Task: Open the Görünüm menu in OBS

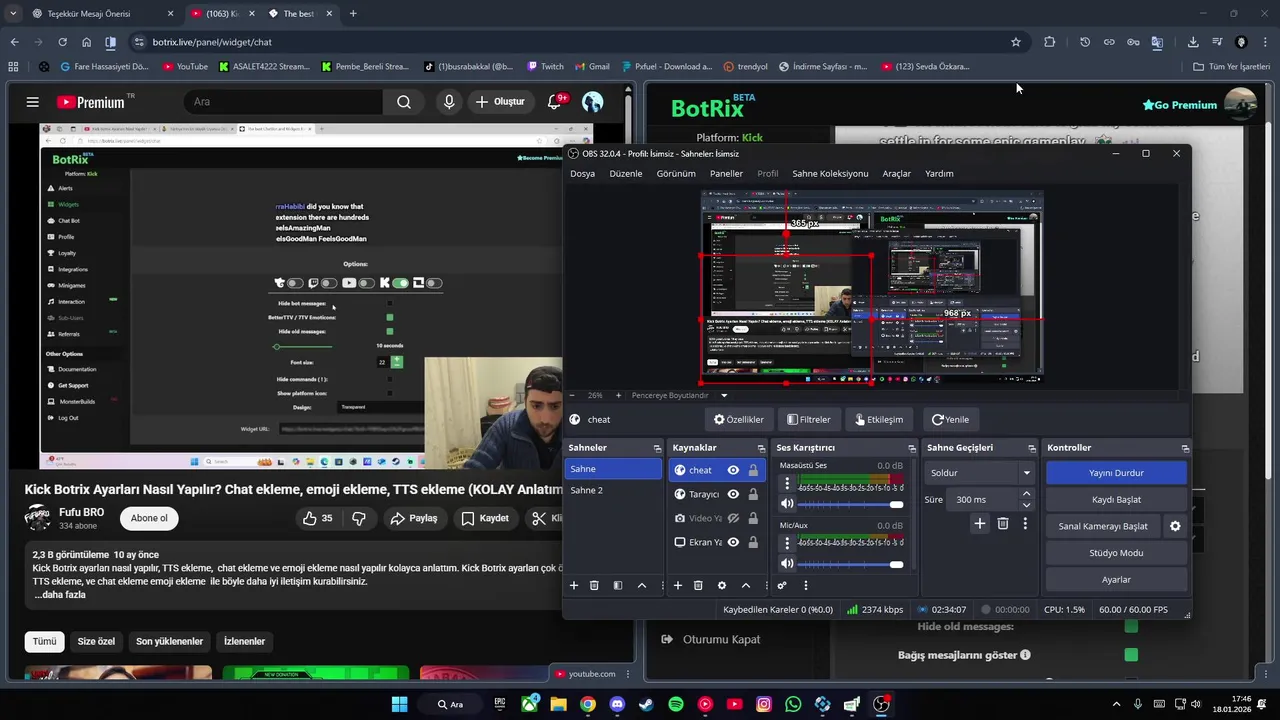Action: [676, 173]
